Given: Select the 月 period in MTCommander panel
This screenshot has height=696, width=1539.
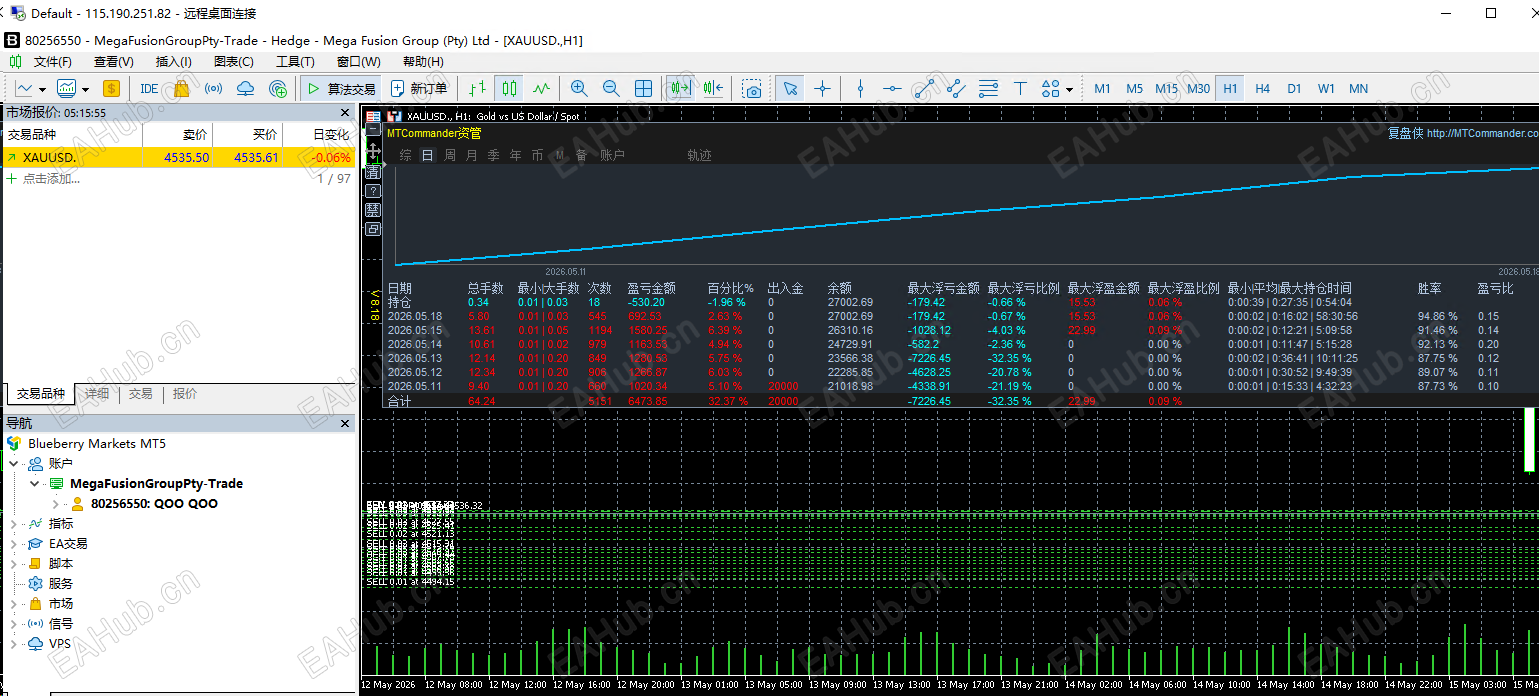Looking at the screenshot, I should coord(471,155).
